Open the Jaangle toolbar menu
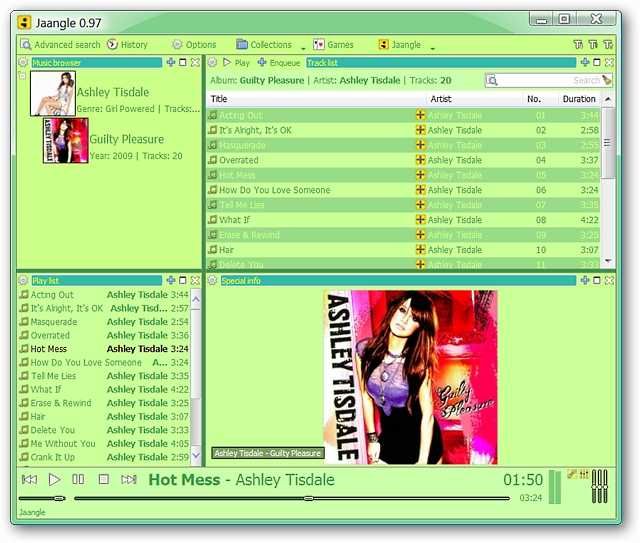 [400, 45]
